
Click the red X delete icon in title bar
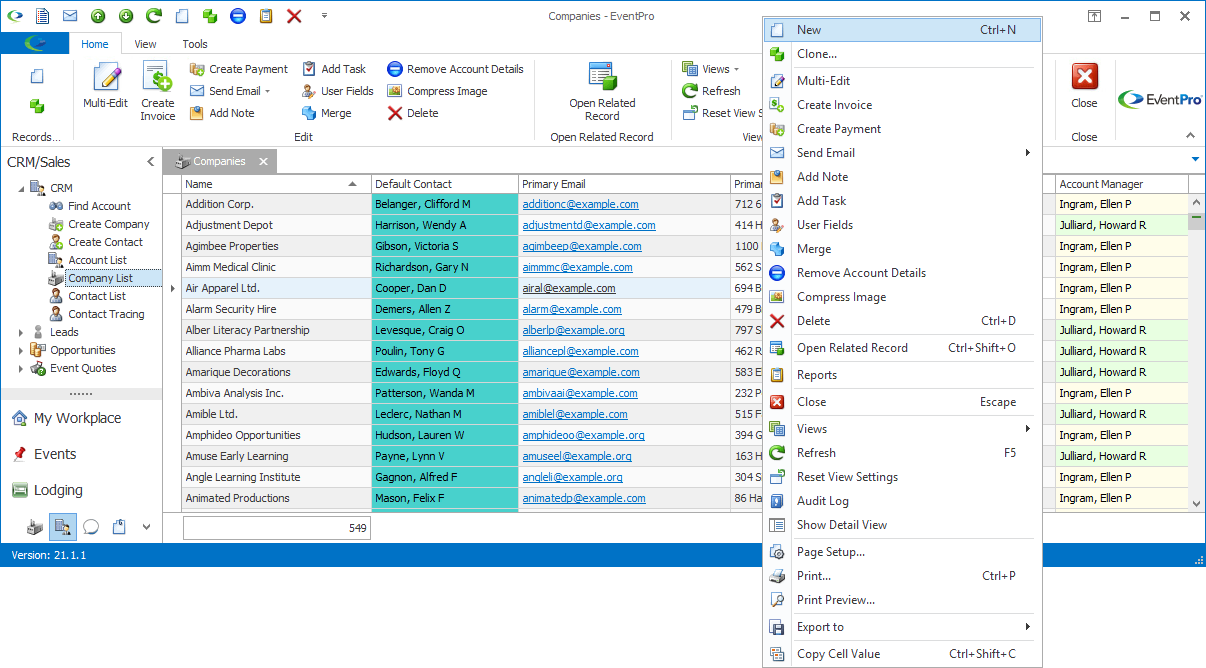click(x=294, y=16)
